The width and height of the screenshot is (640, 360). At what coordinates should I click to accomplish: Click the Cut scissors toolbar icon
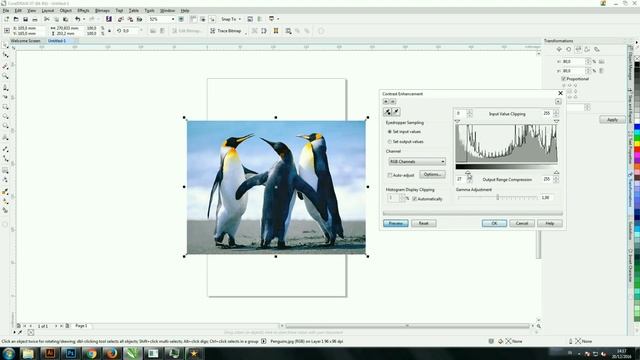[47, 19]
